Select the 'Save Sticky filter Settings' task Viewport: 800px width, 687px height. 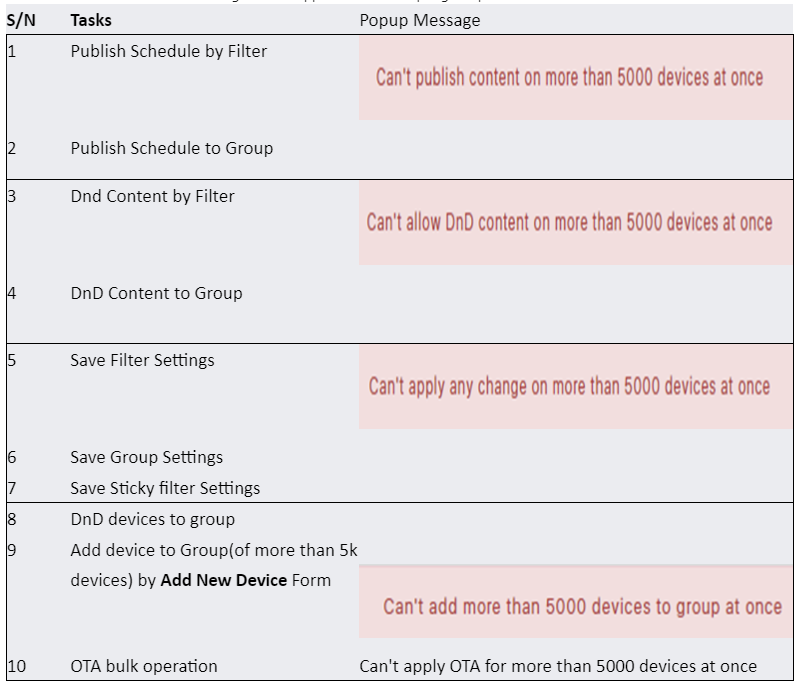pos(165,489)
